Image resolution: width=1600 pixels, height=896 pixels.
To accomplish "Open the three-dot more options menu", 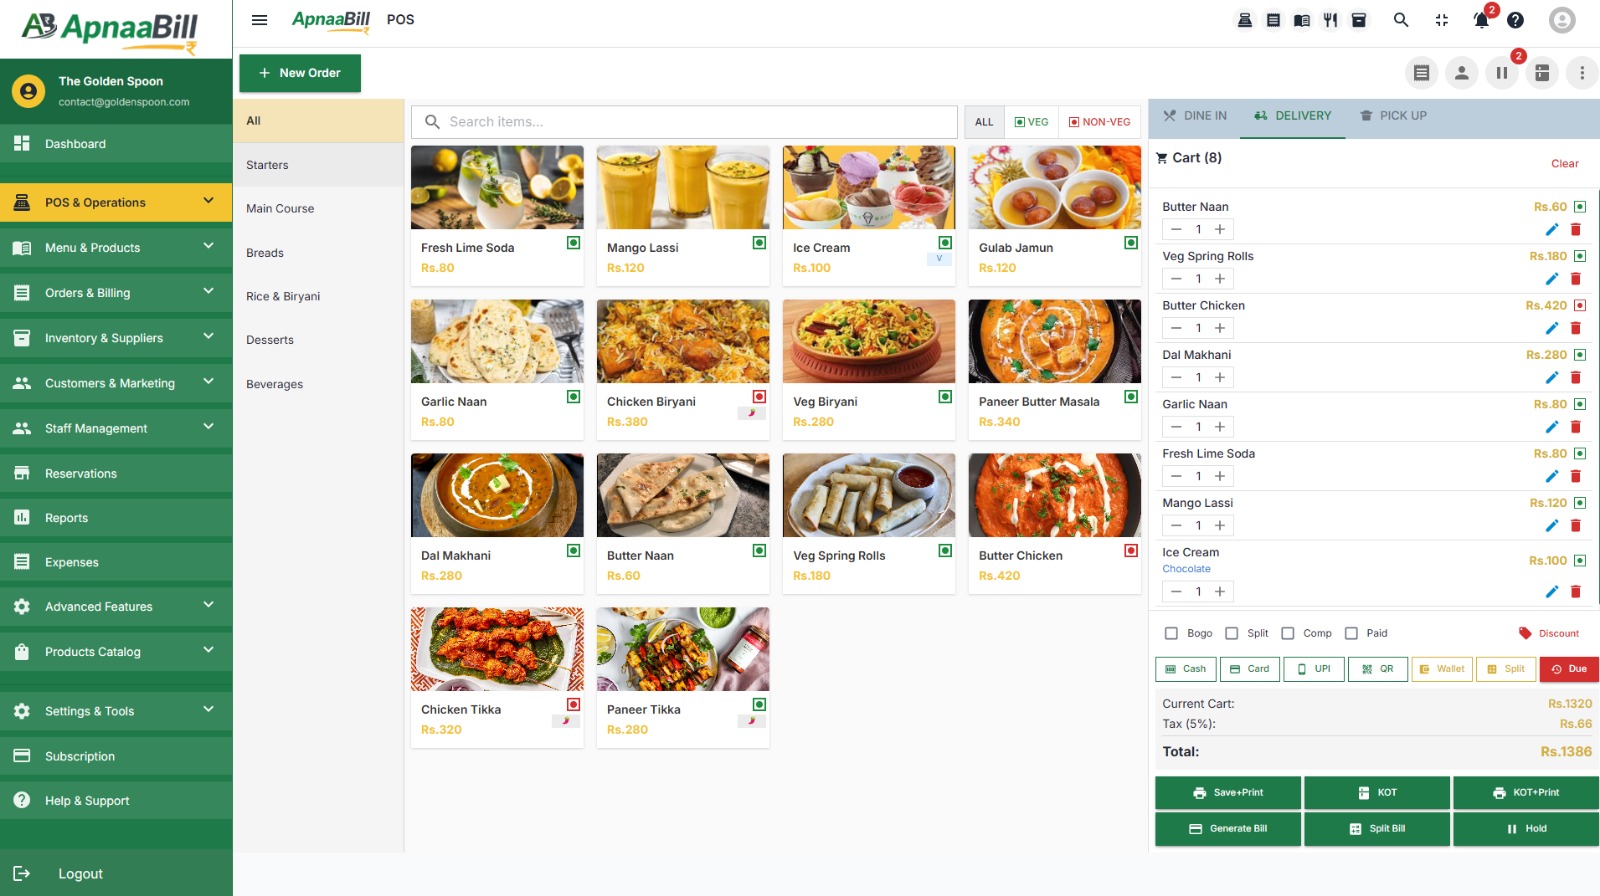I will click(1581, 73).
